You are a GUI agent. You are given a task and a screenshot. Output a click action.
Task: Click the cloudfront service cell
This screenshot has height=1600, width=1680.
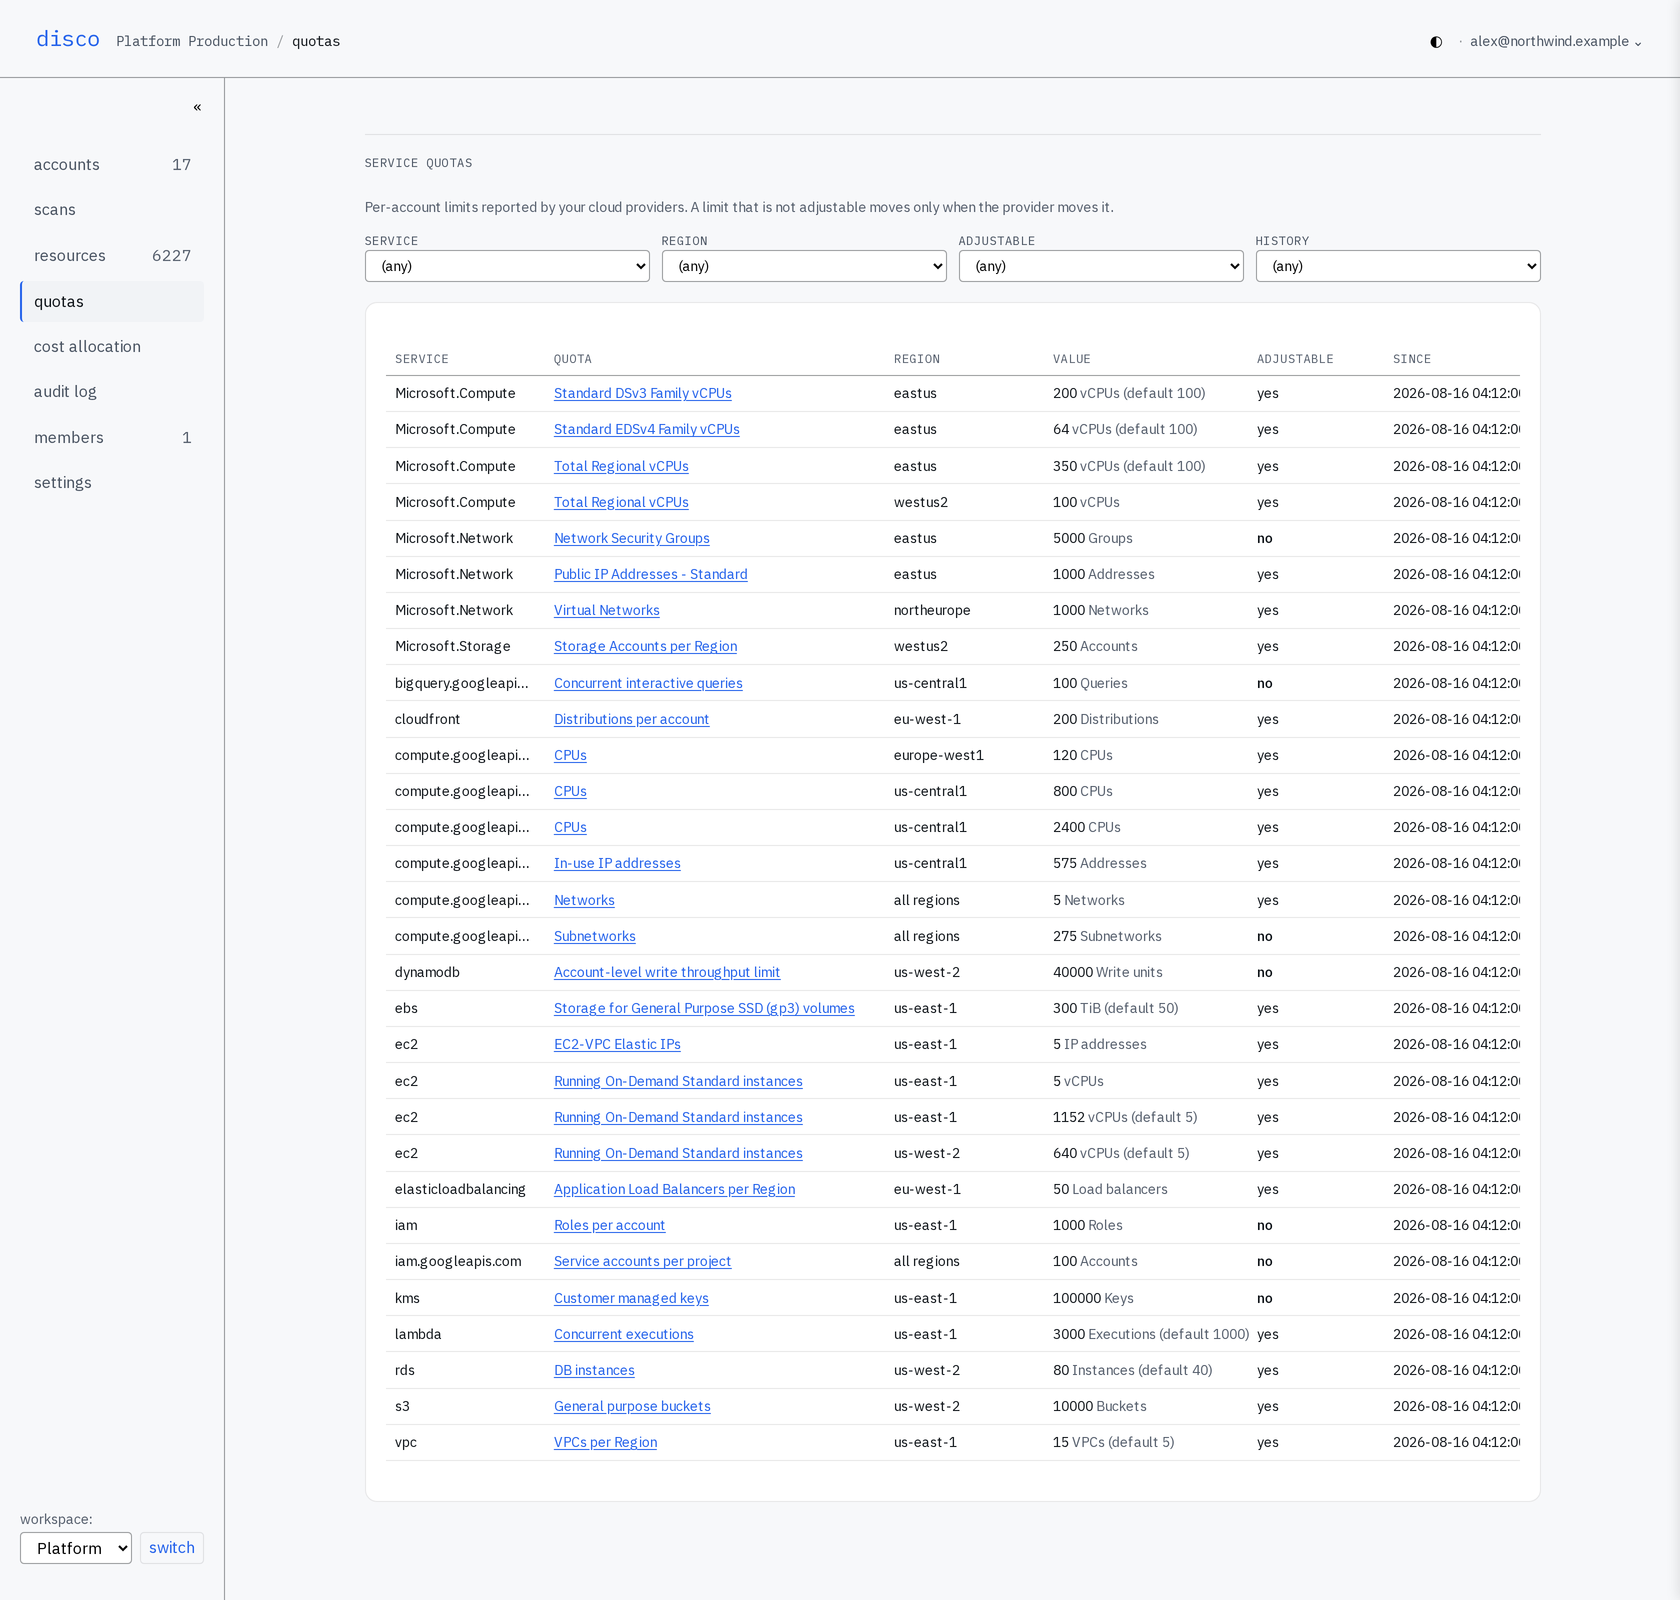coord(427,720)
